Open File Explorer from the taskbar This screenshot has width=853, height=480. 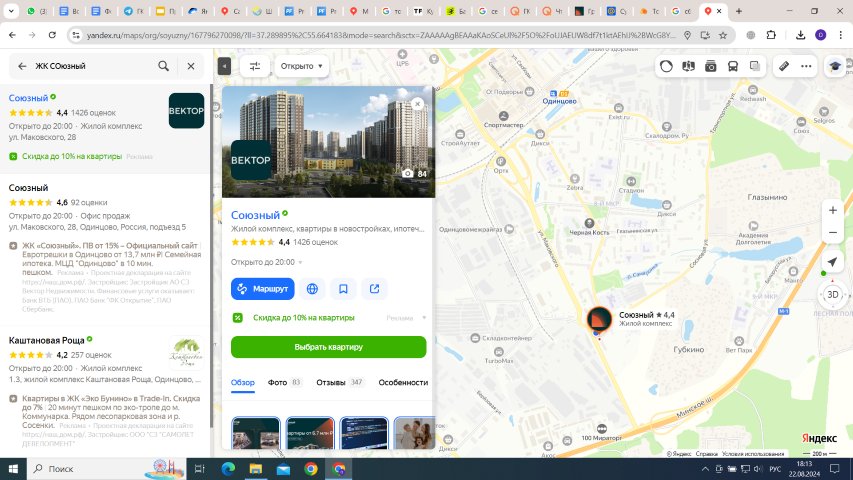pos(256,469)
